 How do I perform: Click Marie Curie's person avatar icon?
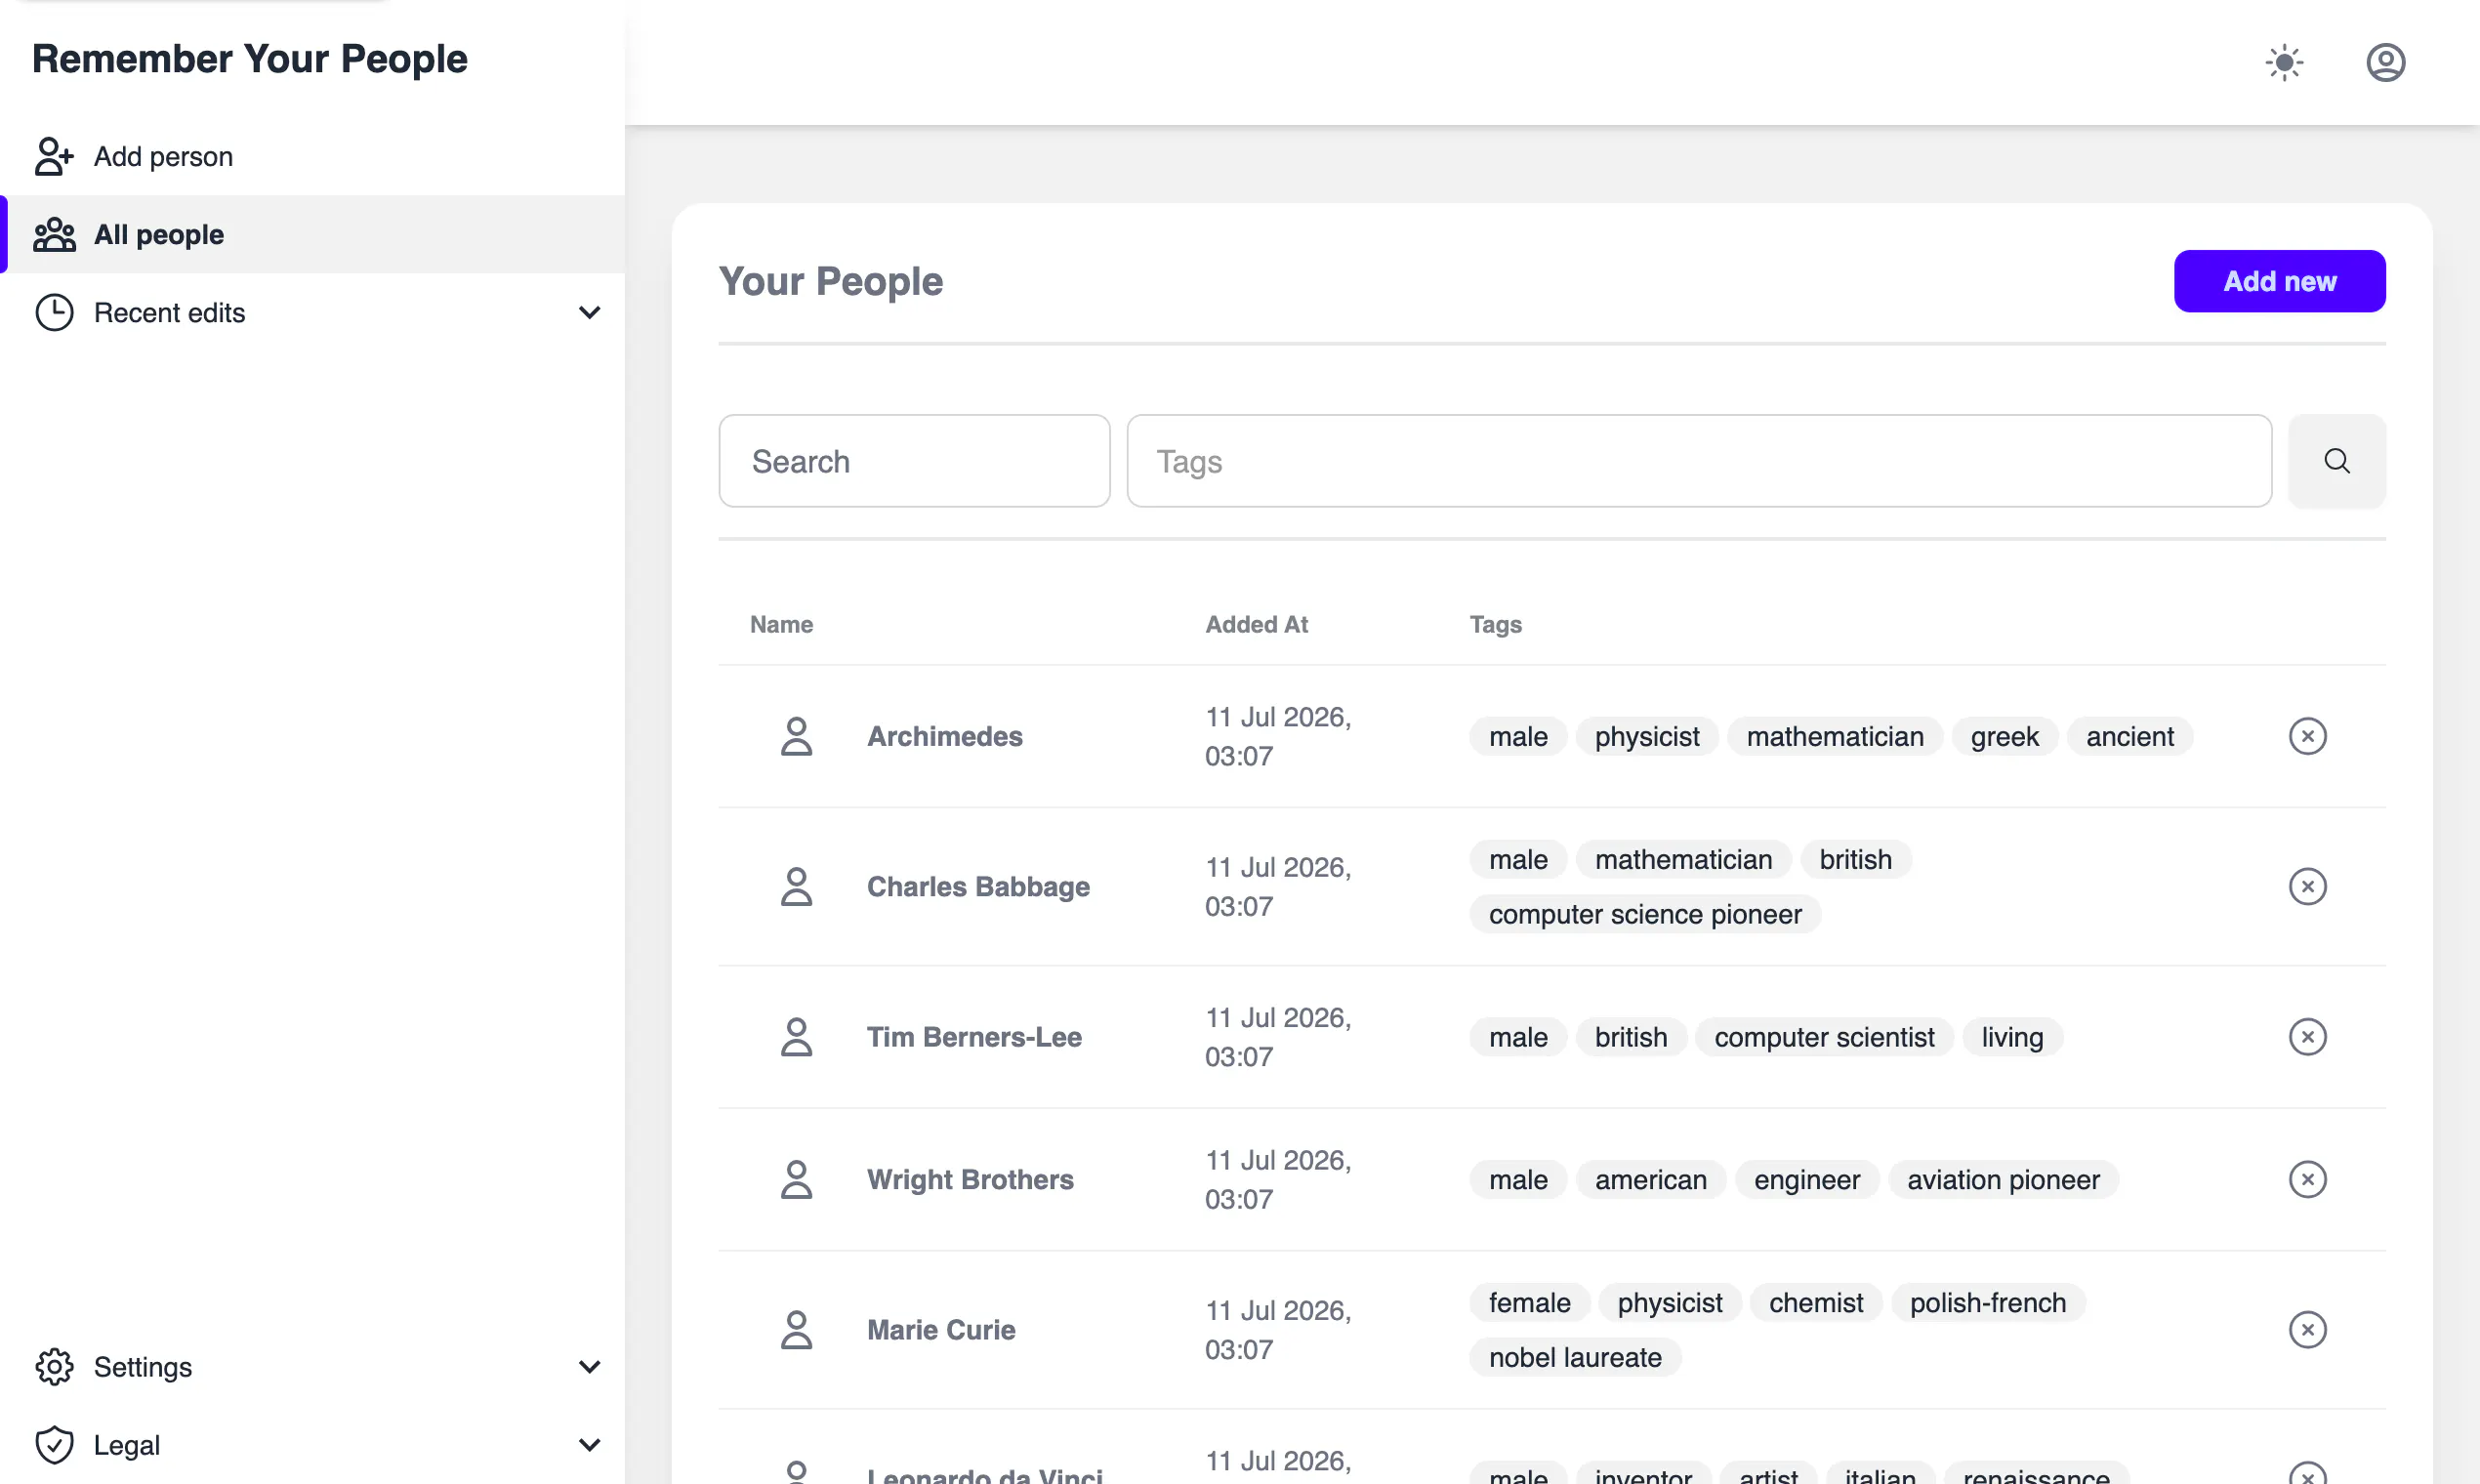point(796,1330)
